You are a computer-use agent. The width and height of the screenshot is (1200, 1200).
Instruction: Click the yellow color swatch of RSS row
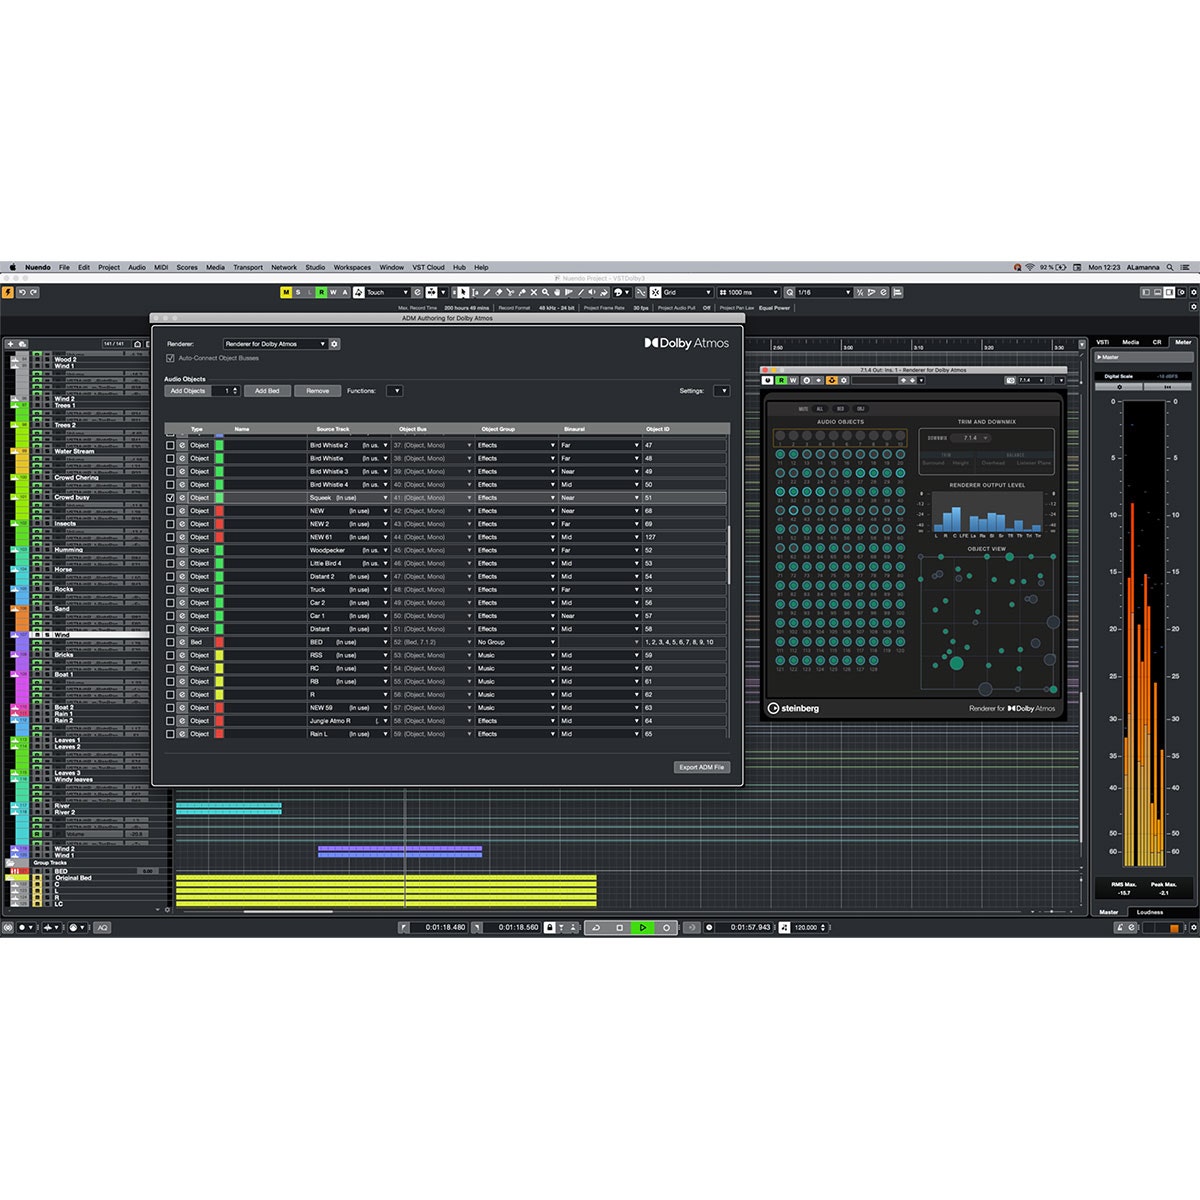[219, 655]
